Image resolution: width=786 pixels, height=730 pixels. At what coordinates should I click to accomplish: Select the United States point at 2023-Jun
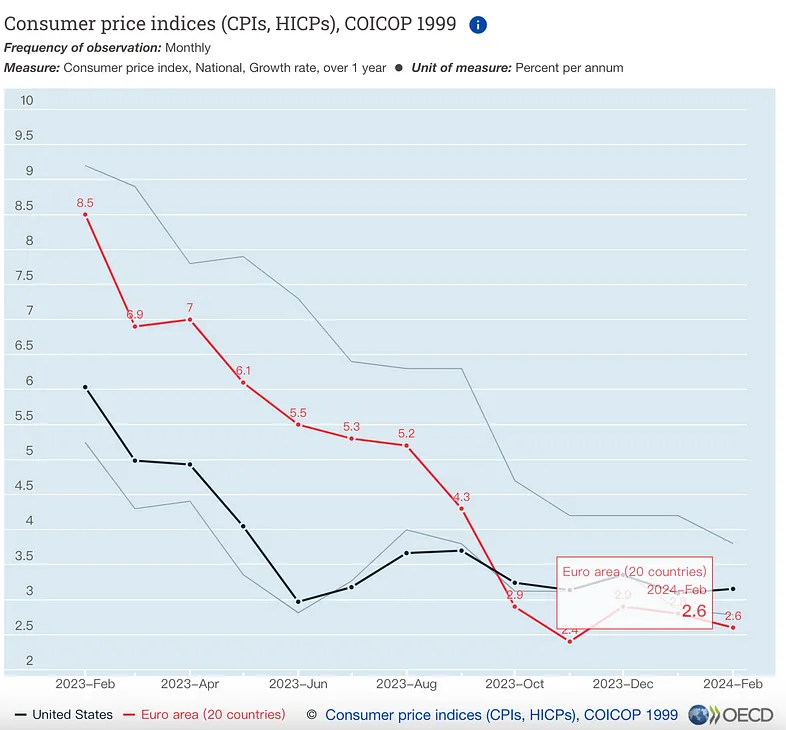[x=298, y=602]
